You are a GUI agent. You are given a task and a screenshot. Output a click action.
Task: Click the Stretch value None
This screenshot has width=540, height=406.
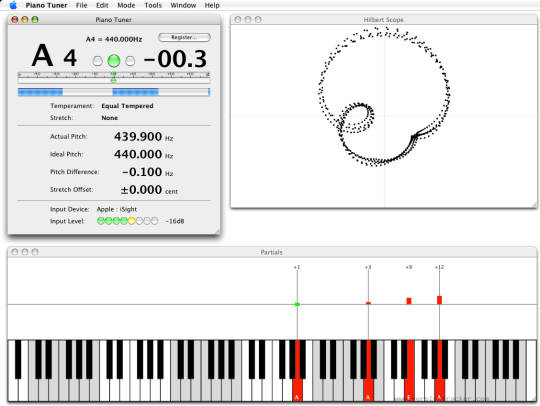click(x=110, y=118)
